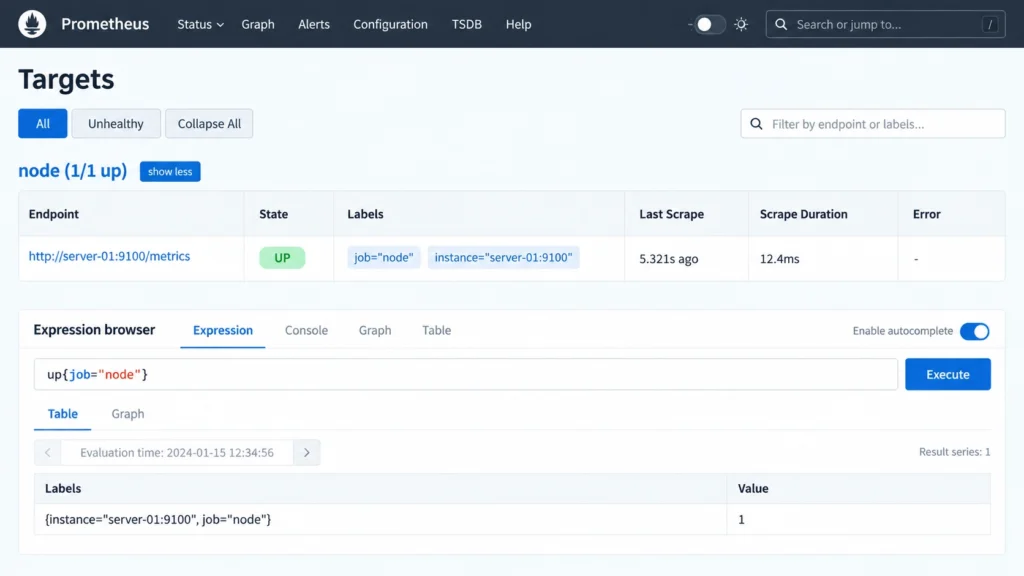Click the sun theme icon

point(741,24)
